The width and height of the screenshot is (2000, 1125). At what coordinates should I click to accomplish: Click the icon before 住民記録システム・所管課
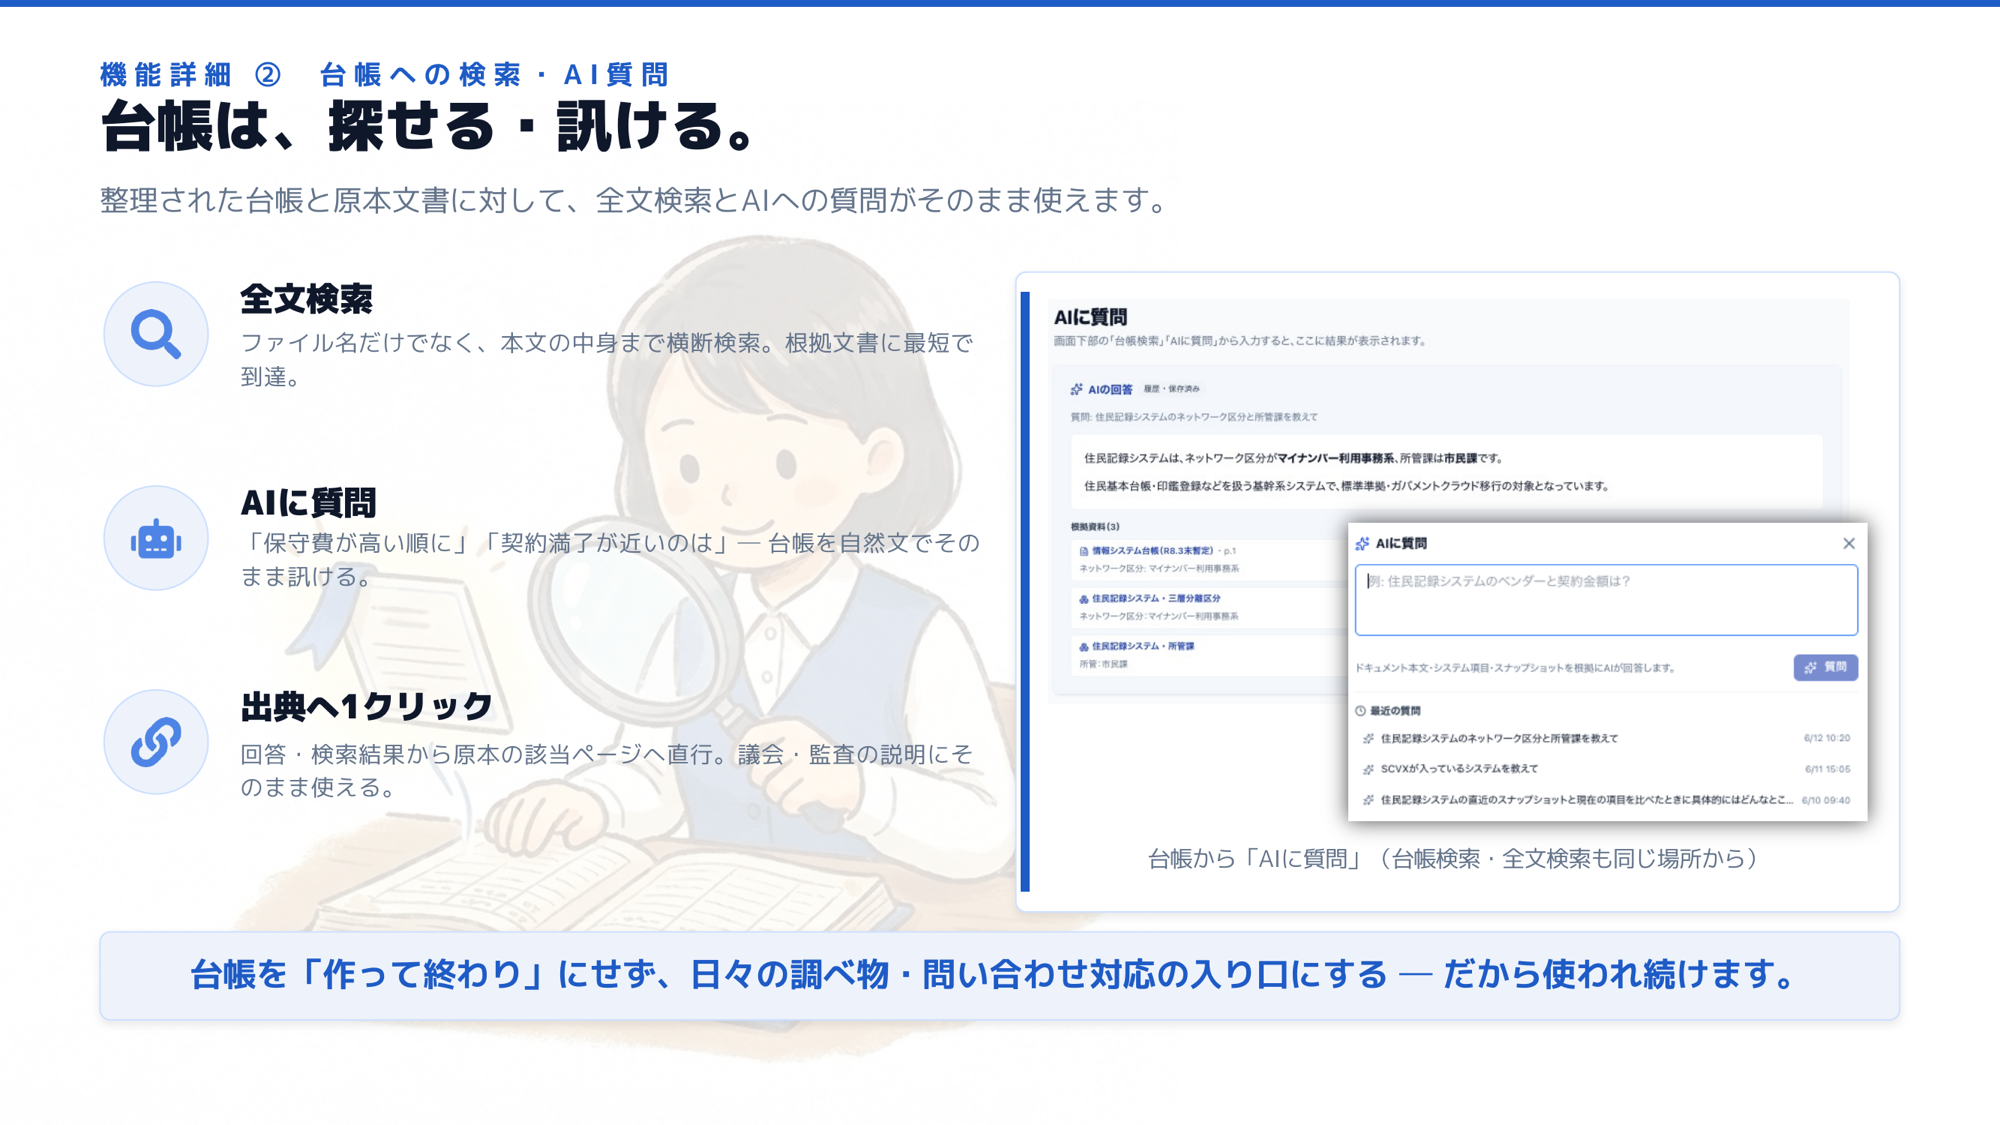[x=1083, y=647]
